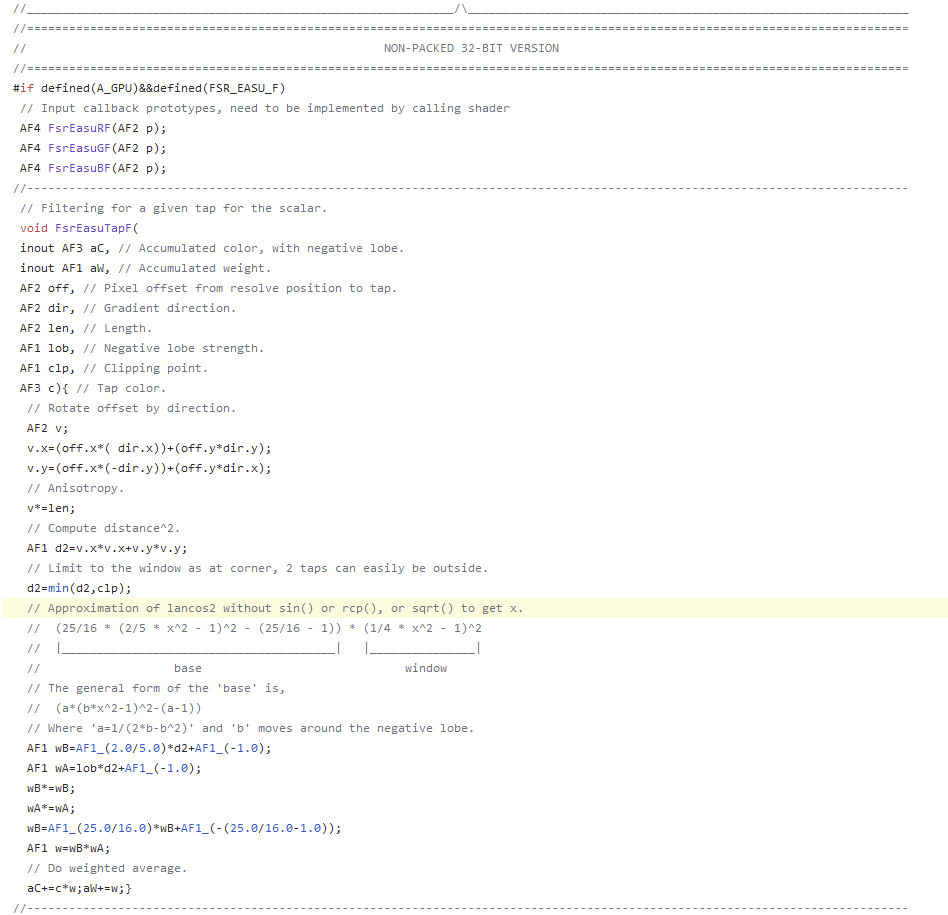Place cursor on inout AF1 aW parameter
This screenshot has width=948, height=915.
(x=64, y=268)
